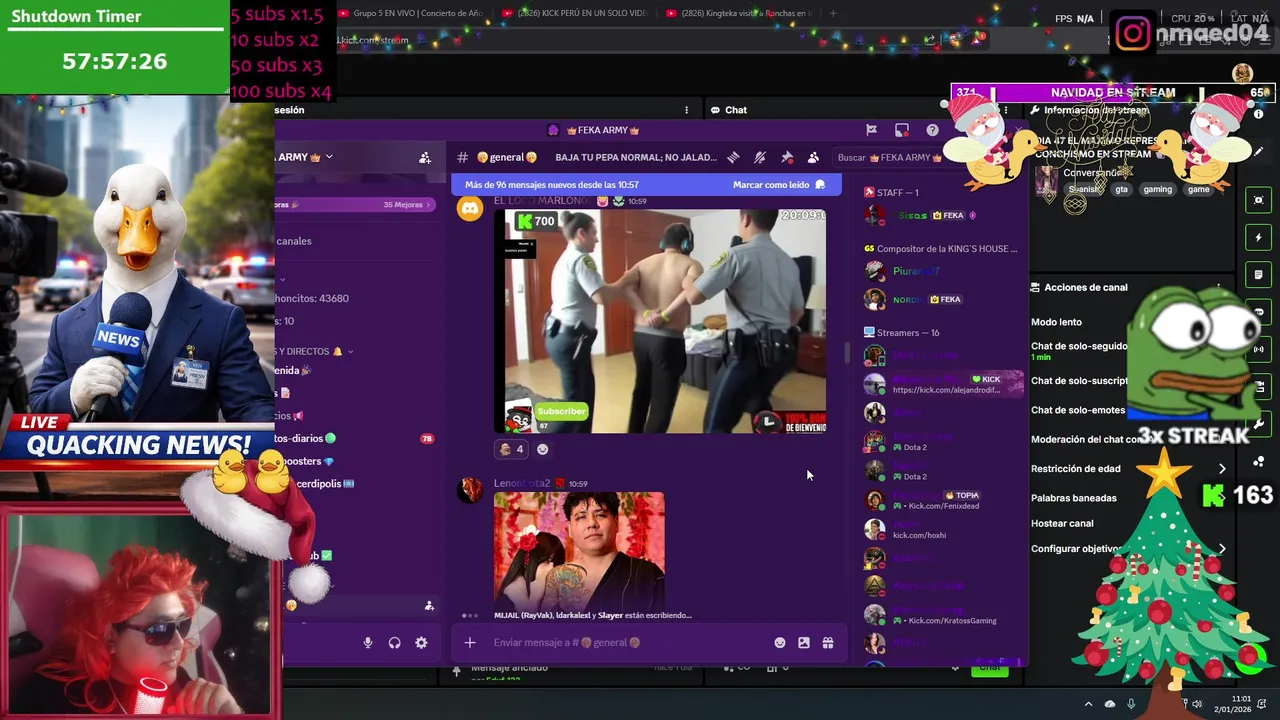Toggle 'Modo lento' in channel actions
This screenshot has width=1280, height=720.
pos(1056,322)
